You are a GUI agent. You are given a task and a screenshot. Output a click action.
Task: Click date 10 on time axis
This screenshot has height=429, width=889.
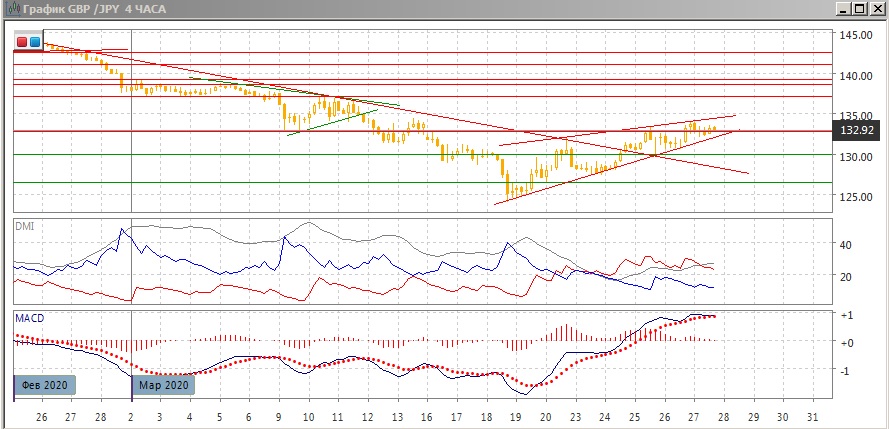coord(308,415)
